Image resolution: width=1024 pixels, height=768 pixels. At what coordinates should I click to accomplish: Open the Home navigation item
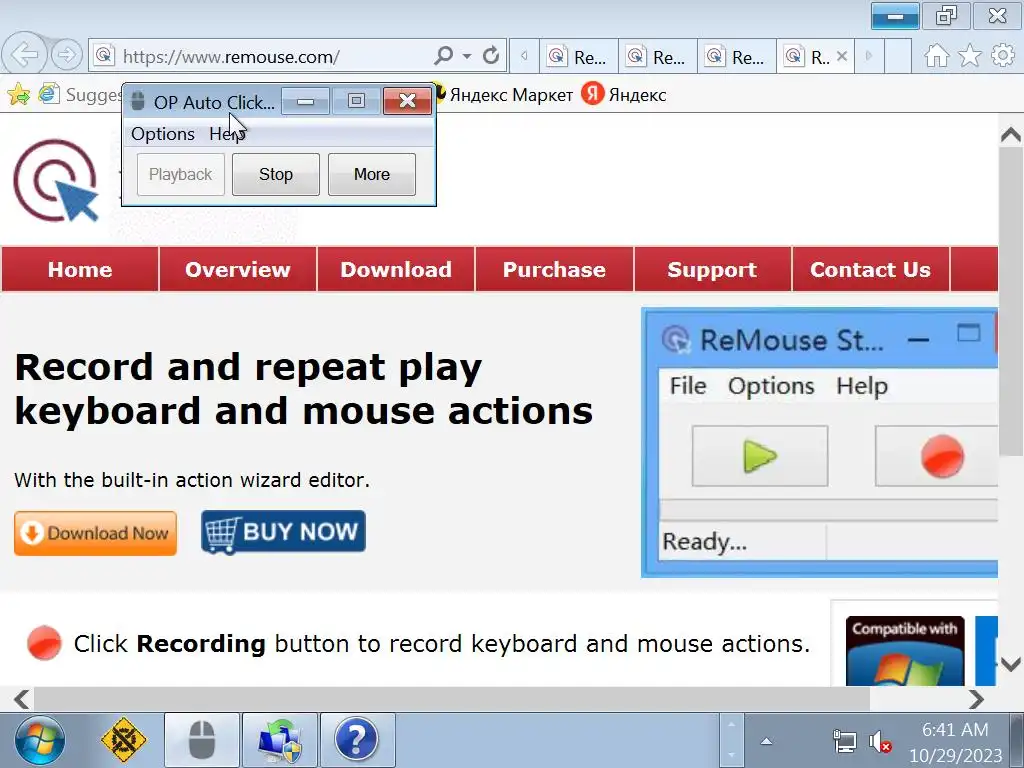pyautogui.click(x=80, y=269)
